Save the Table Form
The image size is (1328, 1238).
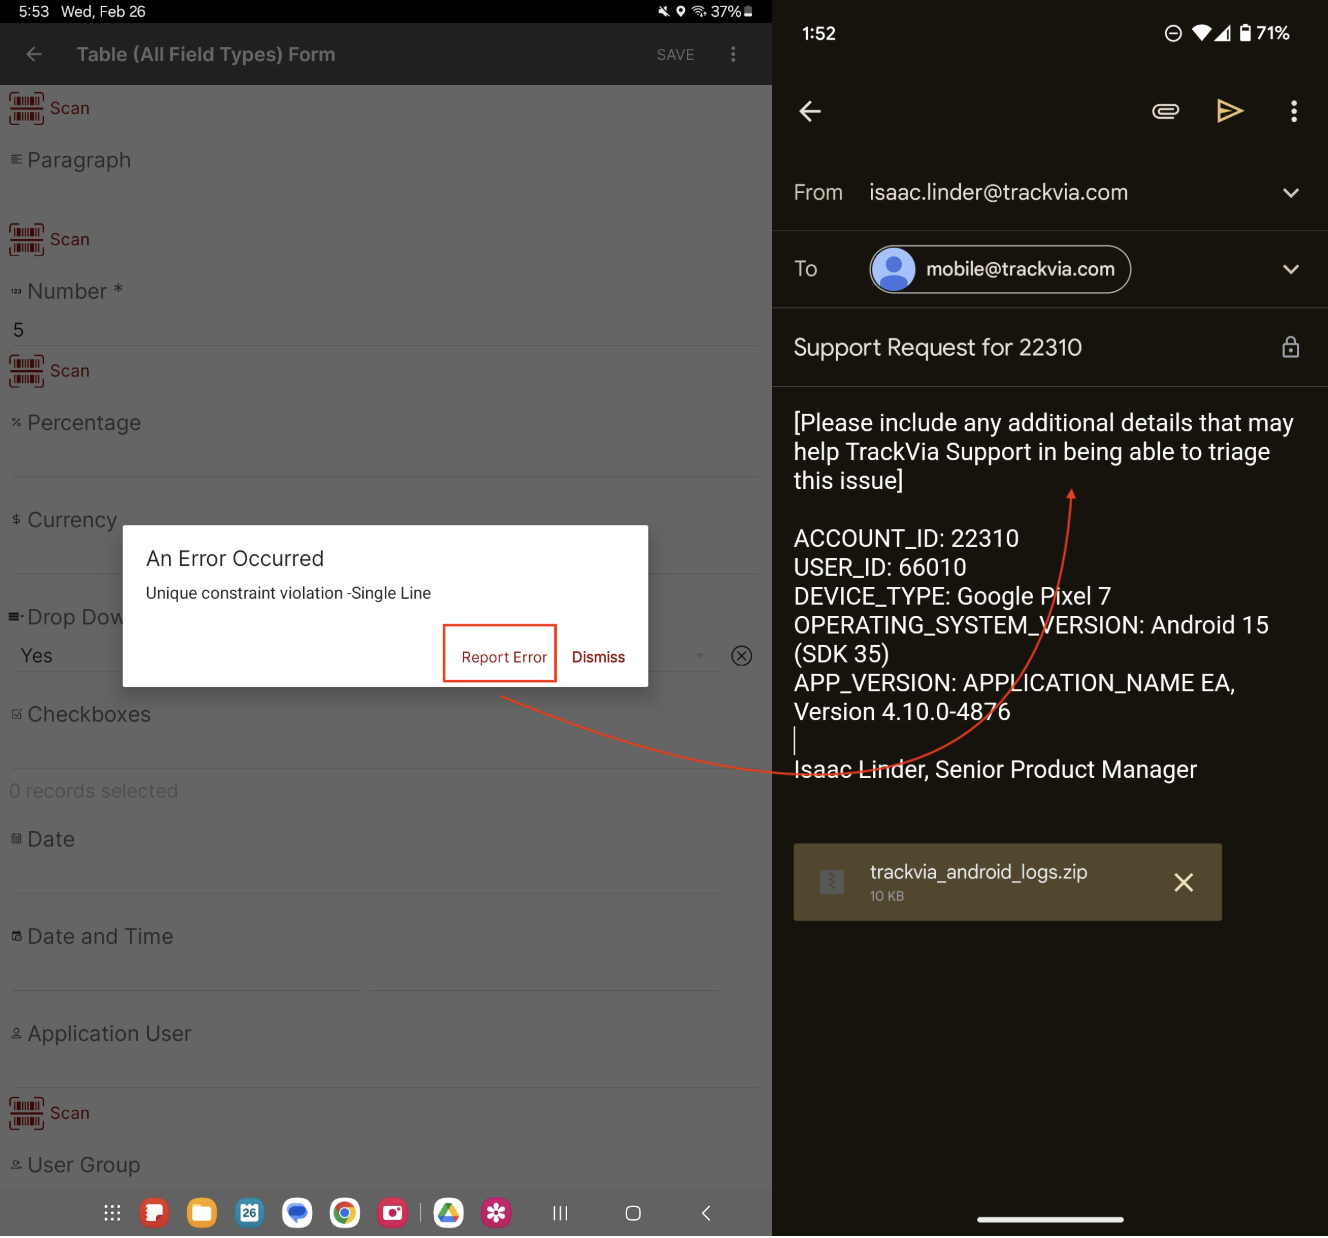675,55
